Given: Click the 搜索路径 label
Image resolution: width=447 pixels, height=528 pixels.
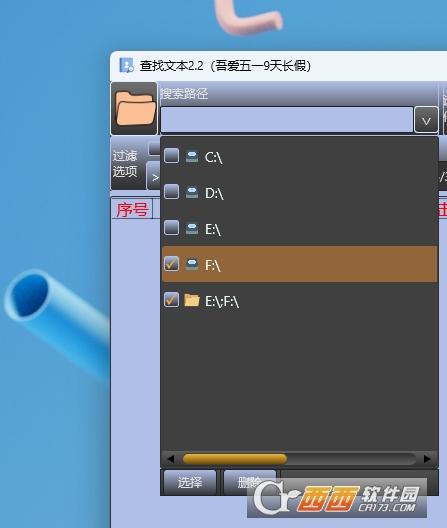Looking at the screenshot, I should pyautogui.click(x=184, y=93).
